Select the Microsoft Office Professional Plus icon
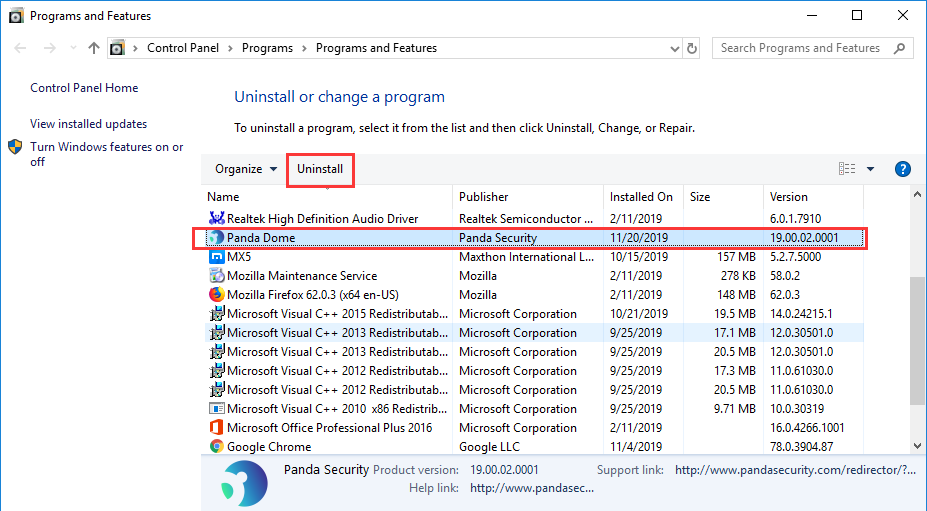 point(216,428)
